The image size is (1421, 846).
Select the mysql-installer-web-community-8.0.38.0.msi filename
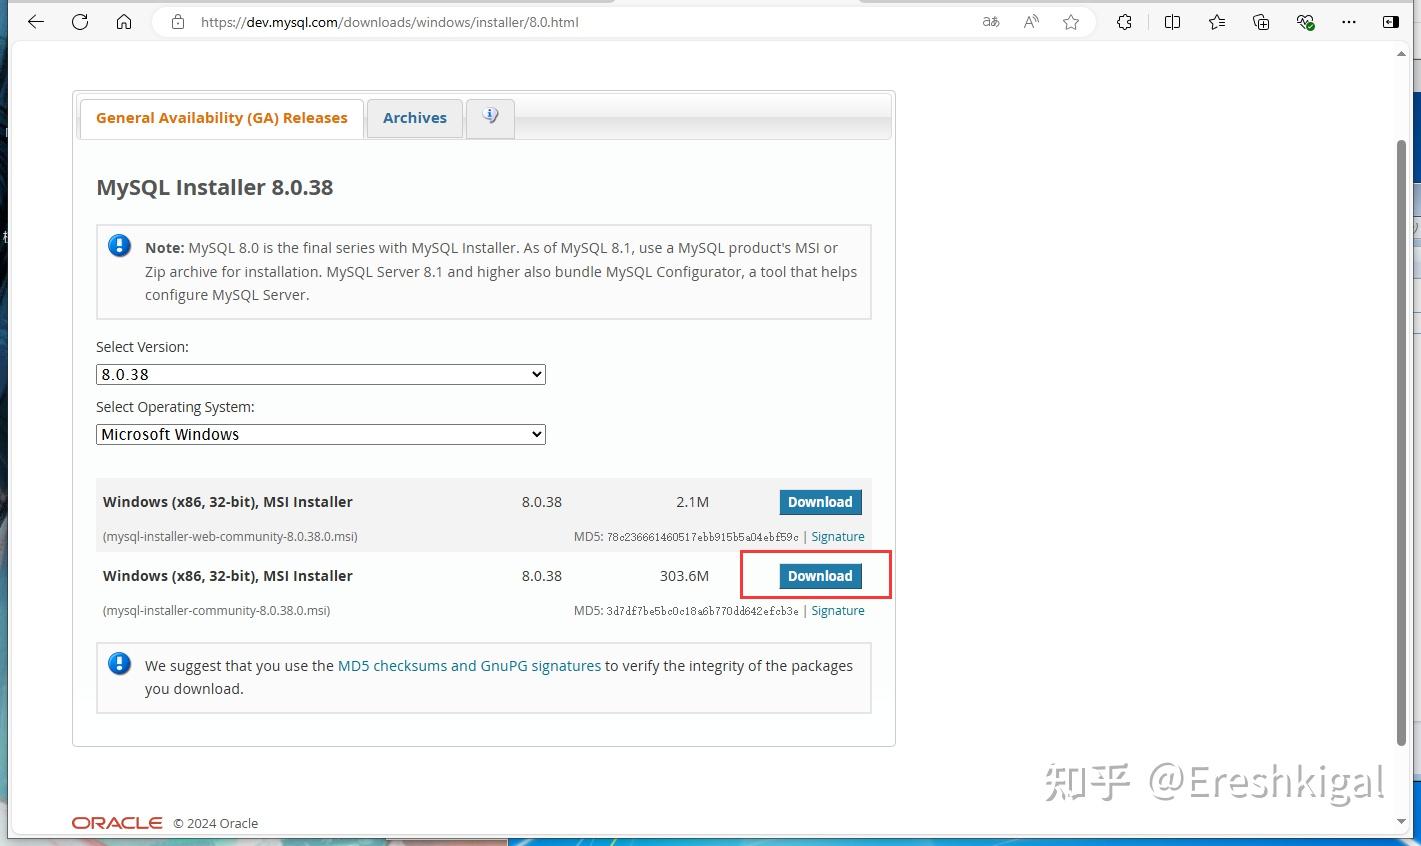[x=230, y=537]
